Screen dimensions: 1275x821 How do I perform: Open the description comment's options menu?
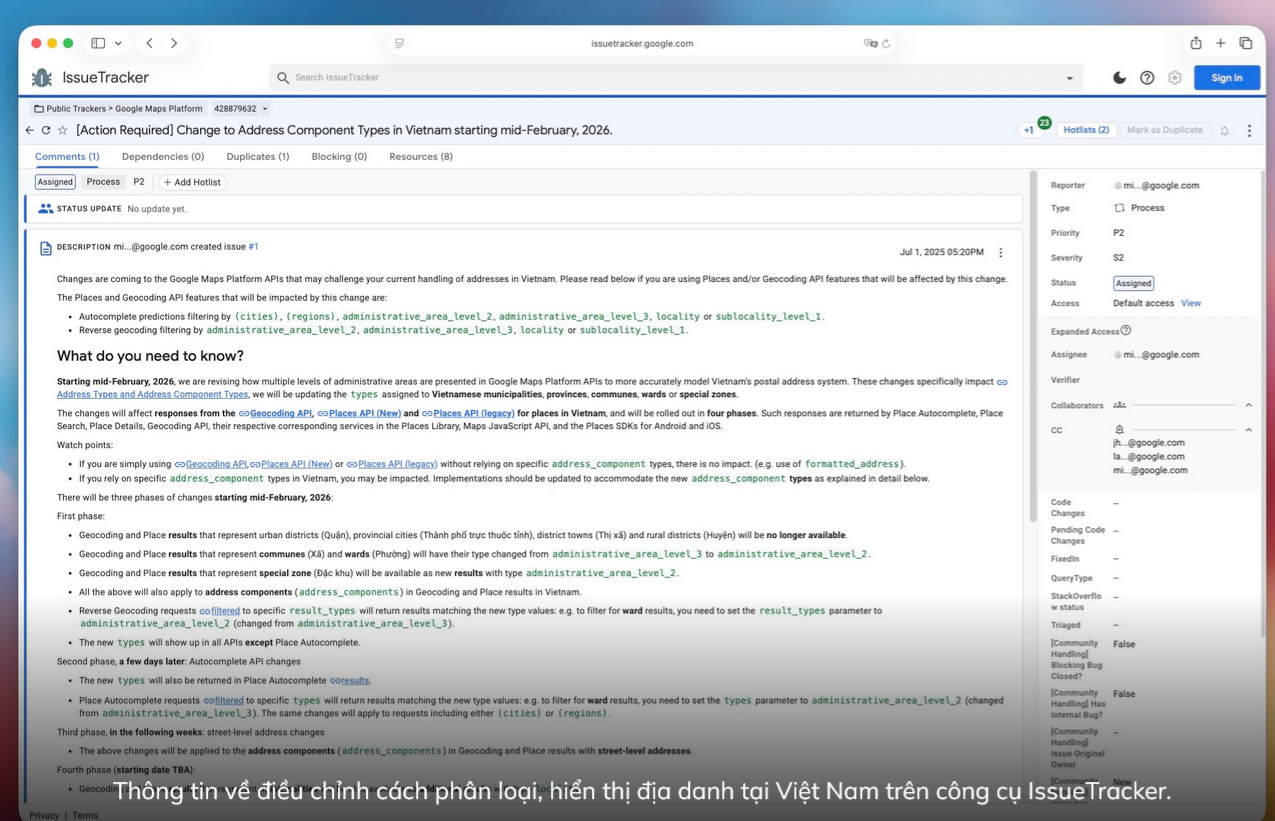click(x=1000, y=253)
